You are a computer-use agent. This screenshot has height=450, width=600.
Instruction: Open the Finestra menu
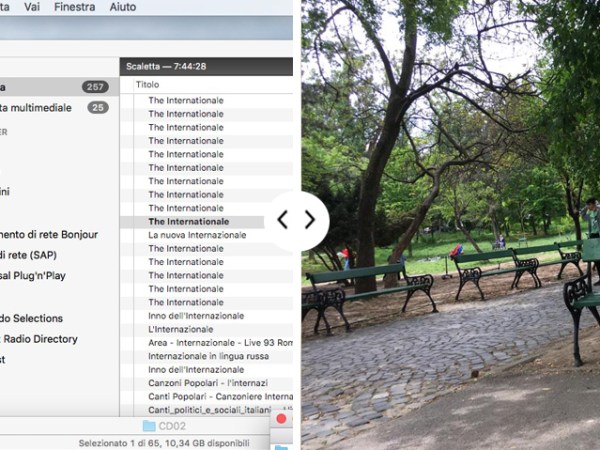[75, 7]
